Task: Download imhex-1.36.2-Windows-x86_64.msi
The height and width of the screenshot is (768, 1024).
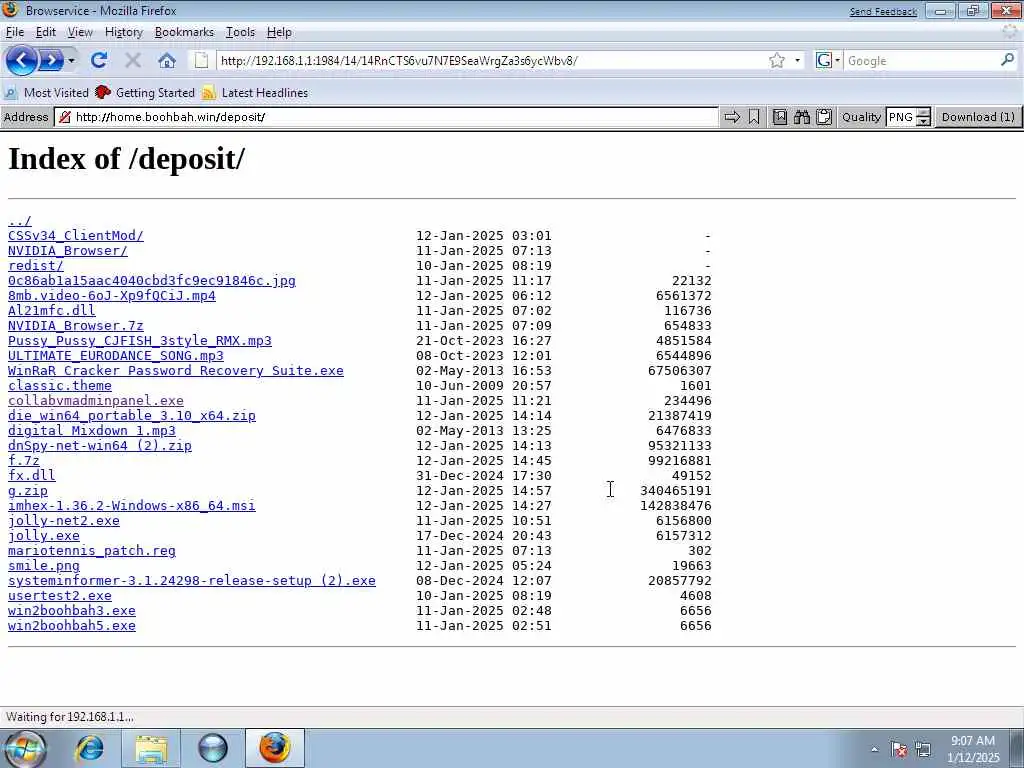Action: (132, 506)
